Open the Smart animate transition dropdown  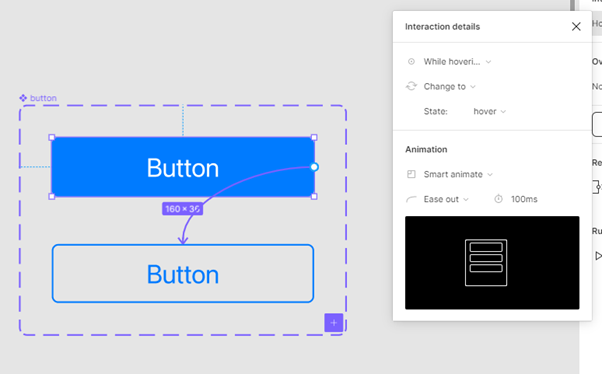458,174
